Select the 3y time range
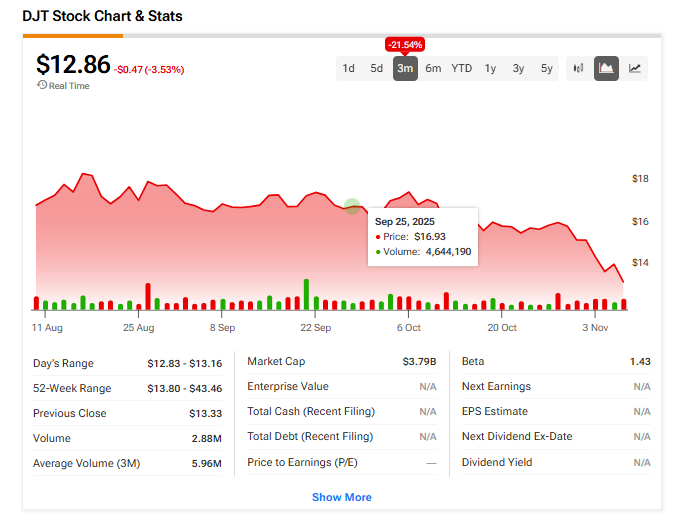678x523 pixels. 518,68
